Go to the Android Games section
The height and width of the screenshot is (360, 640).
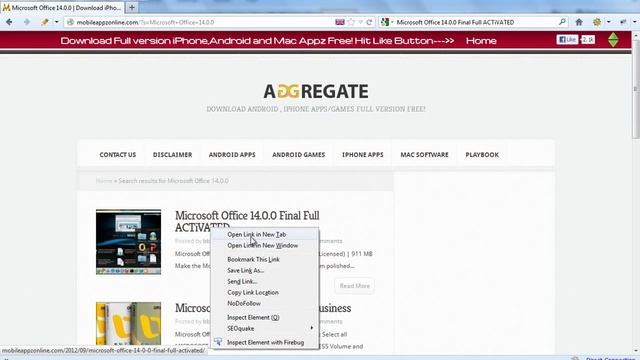click(x=299, y=155)
